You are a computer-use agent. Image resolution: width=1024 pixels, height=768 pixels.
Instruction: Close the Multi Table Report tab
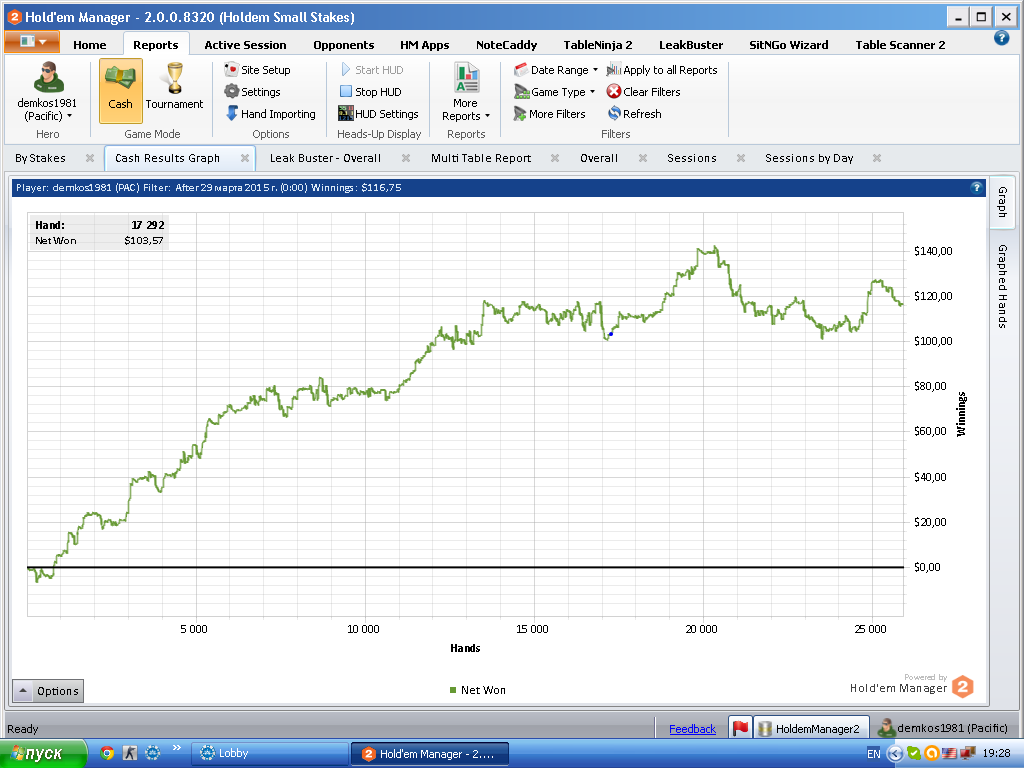[x=555, y=158]
